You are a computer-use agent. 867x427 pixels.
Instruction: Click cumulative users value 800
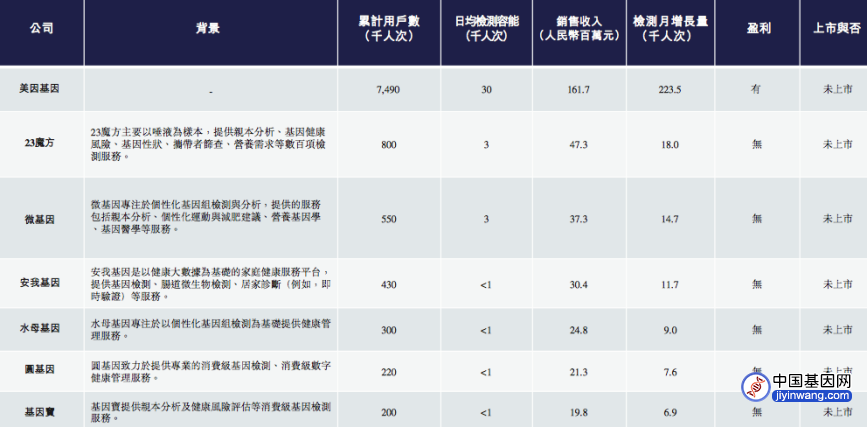click(x=389, y=145)
